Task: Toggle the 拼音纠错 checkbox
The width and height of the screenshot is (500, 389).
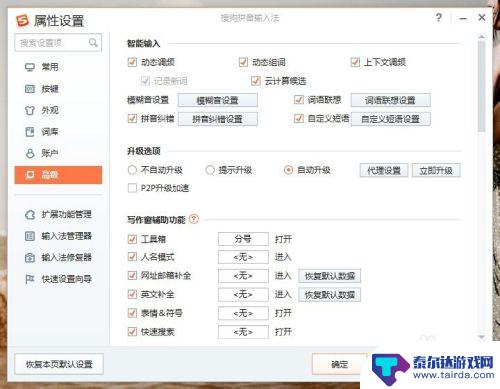Action: (x=132, y=118)
